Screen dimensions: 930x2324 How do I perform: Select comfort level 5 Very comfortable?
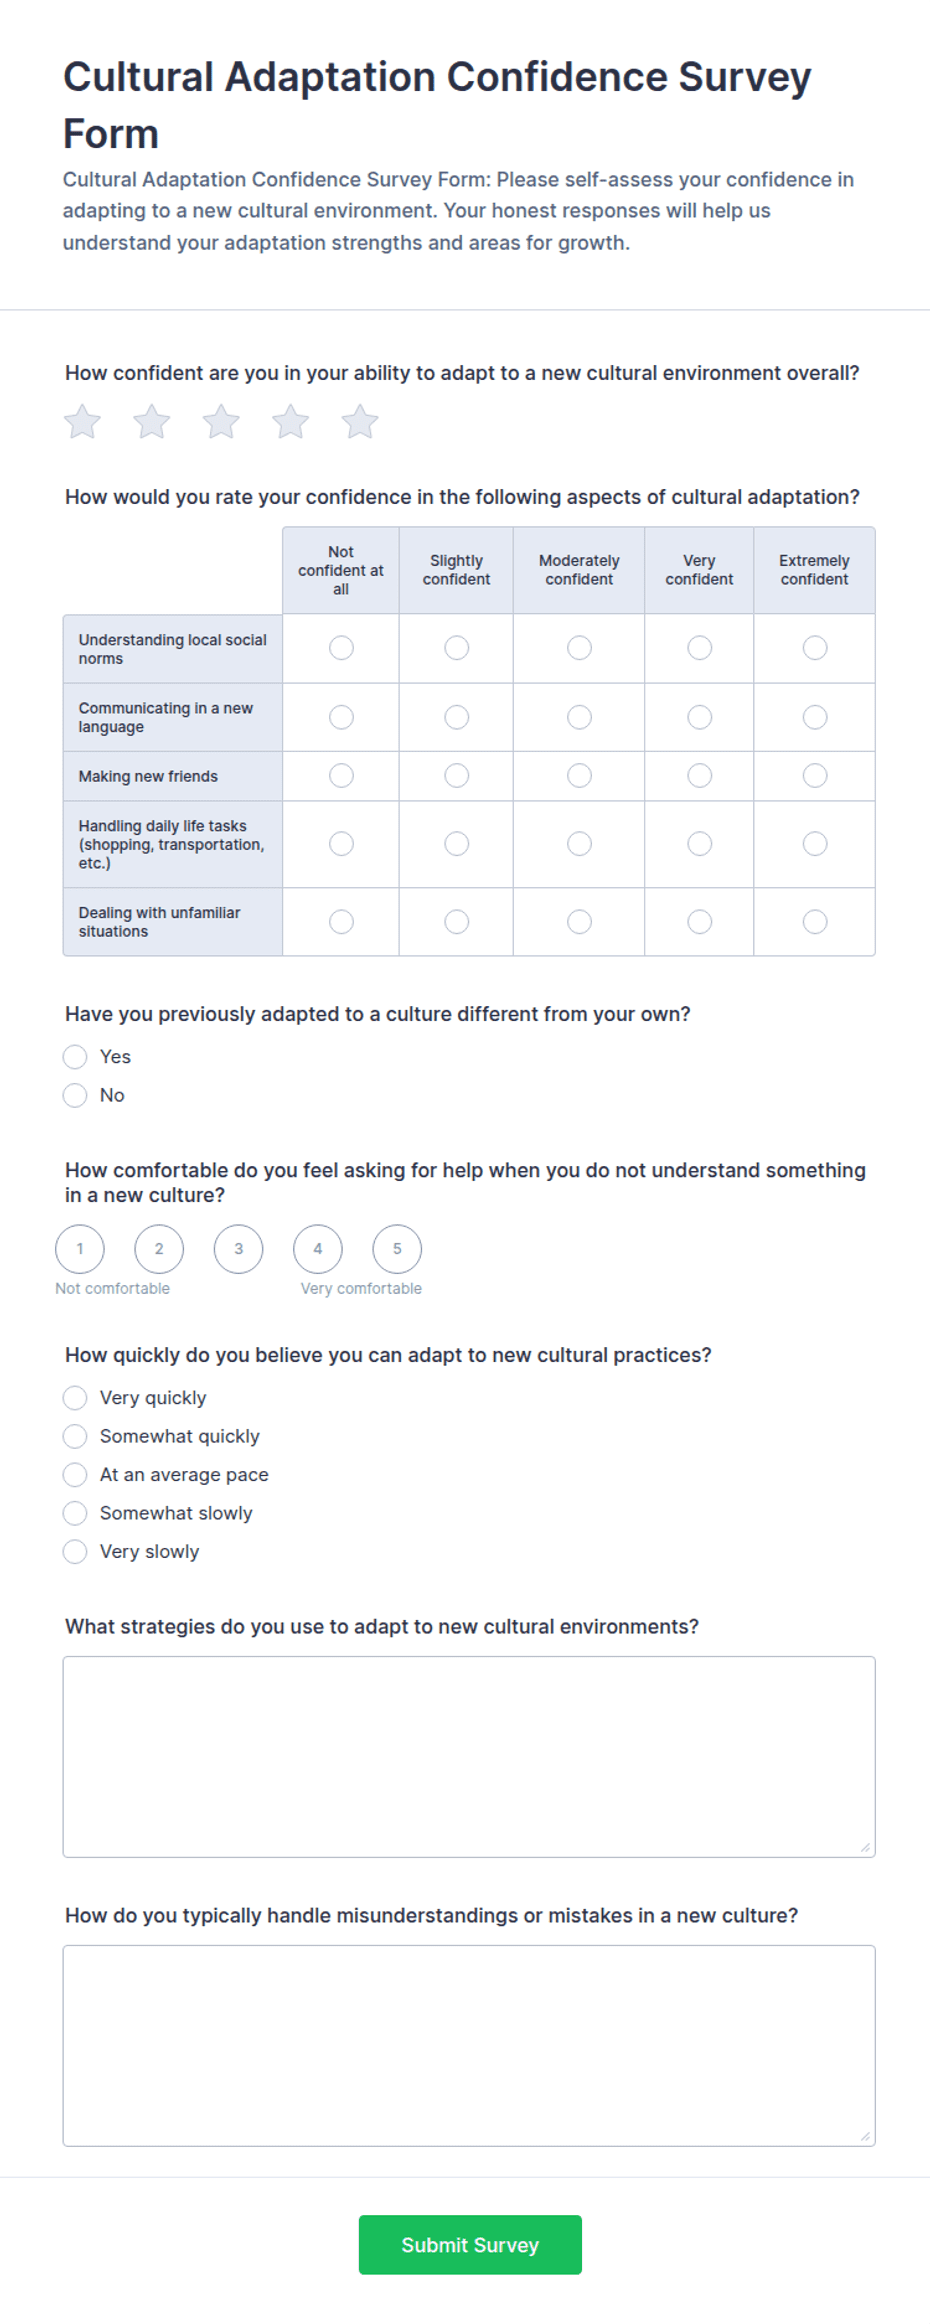[397, 1249]
